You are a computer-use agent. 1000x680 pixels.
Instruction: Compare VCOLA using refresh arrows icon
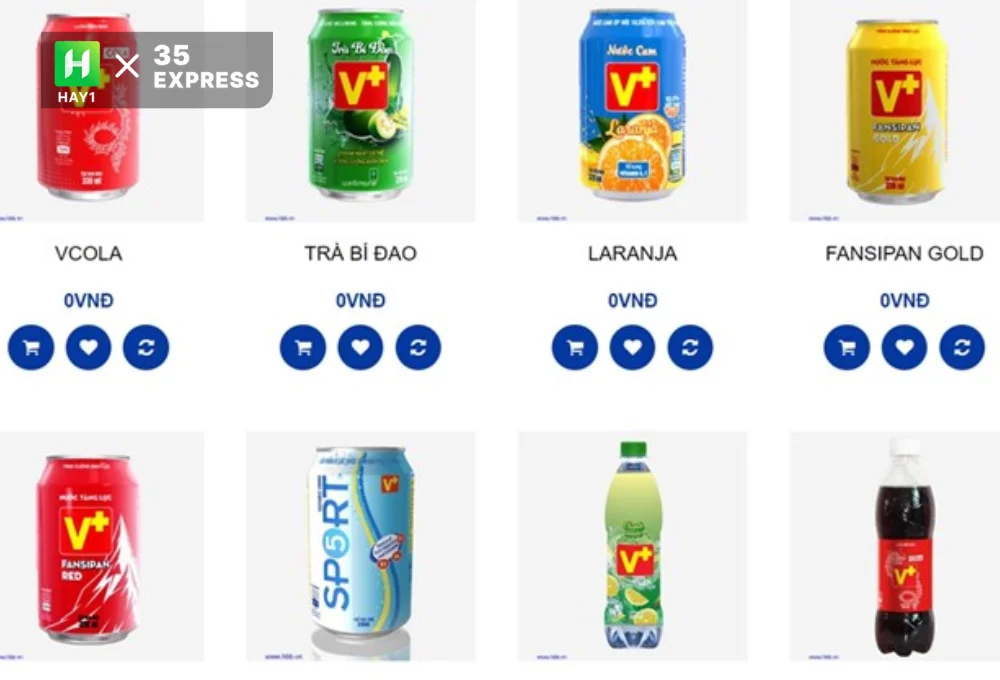coord(146,347)
